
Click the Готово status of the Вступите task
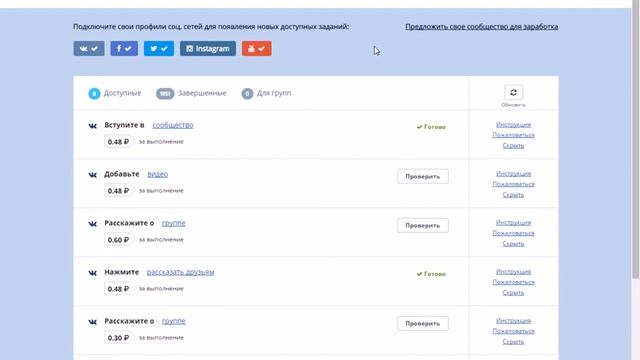431,127
